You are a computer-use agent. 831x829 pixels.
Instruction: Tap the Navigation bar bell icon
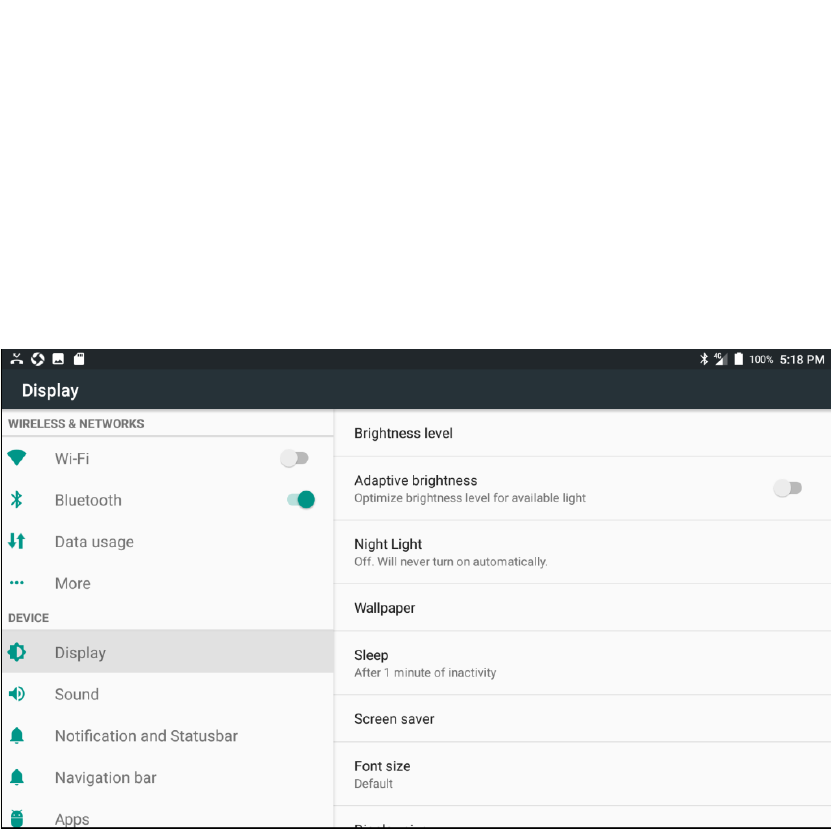17,777
